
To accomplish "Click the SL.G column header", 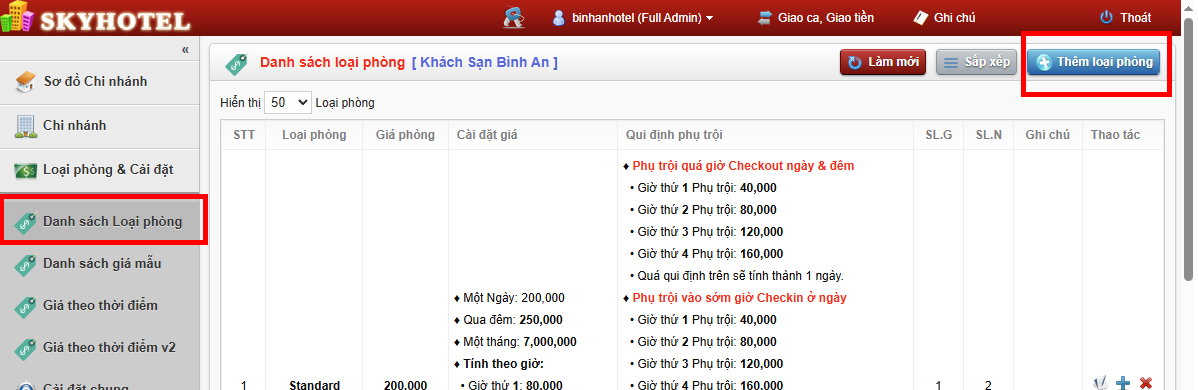I will pos(937,135).
